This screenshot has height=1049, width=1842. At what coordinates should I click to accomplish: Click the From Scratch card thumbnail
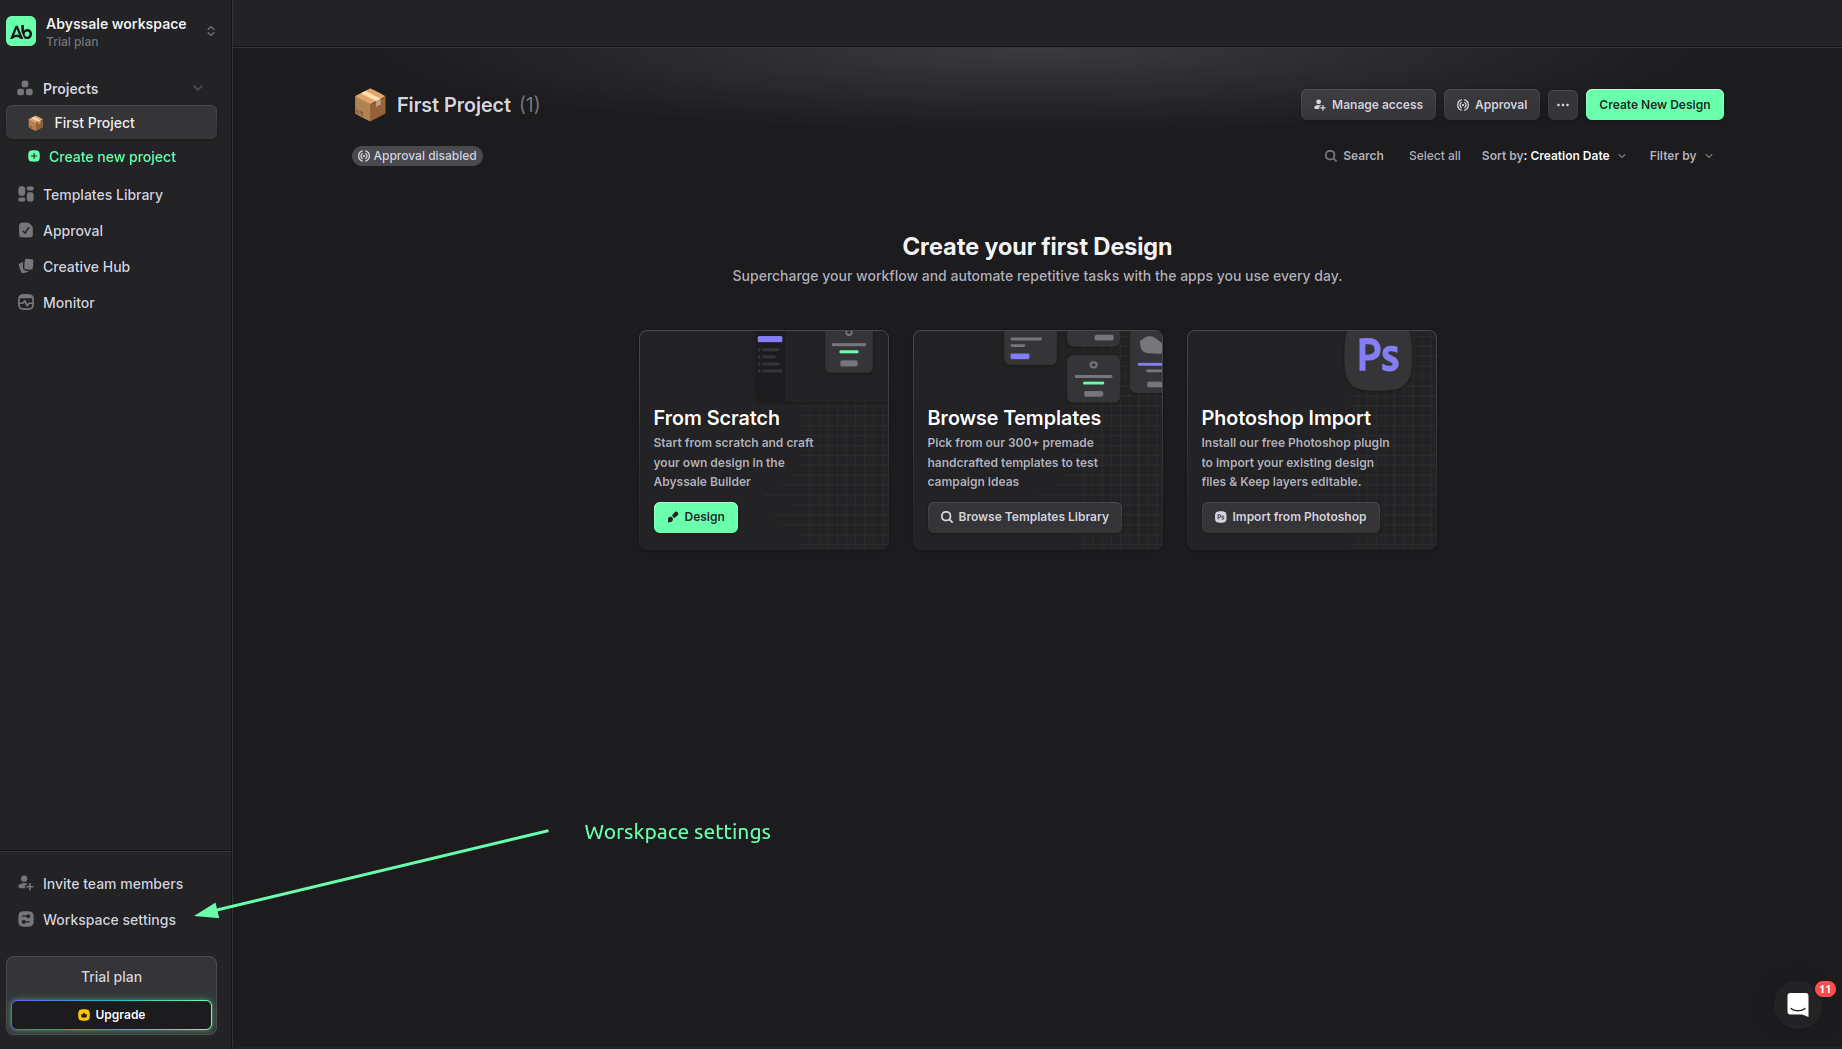pos(764,367)
